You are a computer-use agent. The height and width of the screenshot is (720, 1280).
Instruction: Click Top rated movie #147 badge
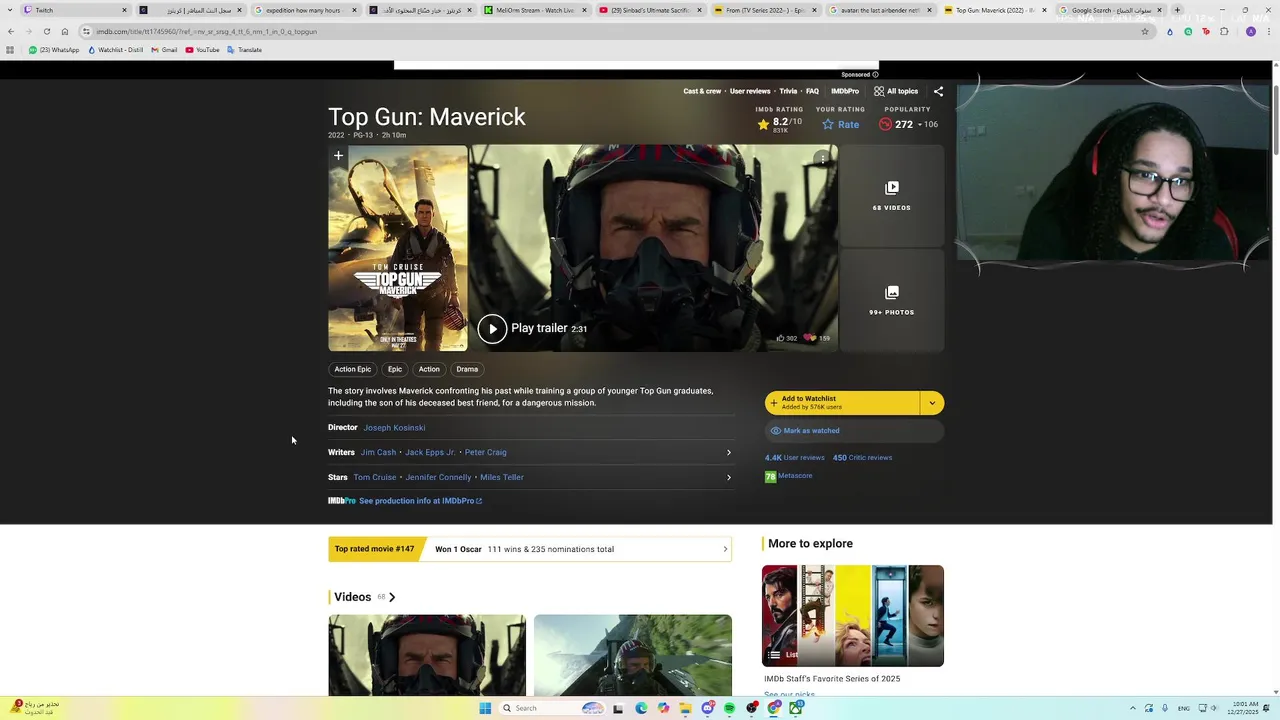374,549
